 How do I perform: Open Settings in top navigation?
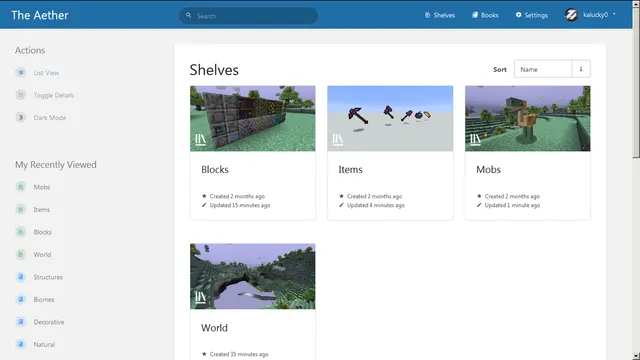tap(531, 15)
